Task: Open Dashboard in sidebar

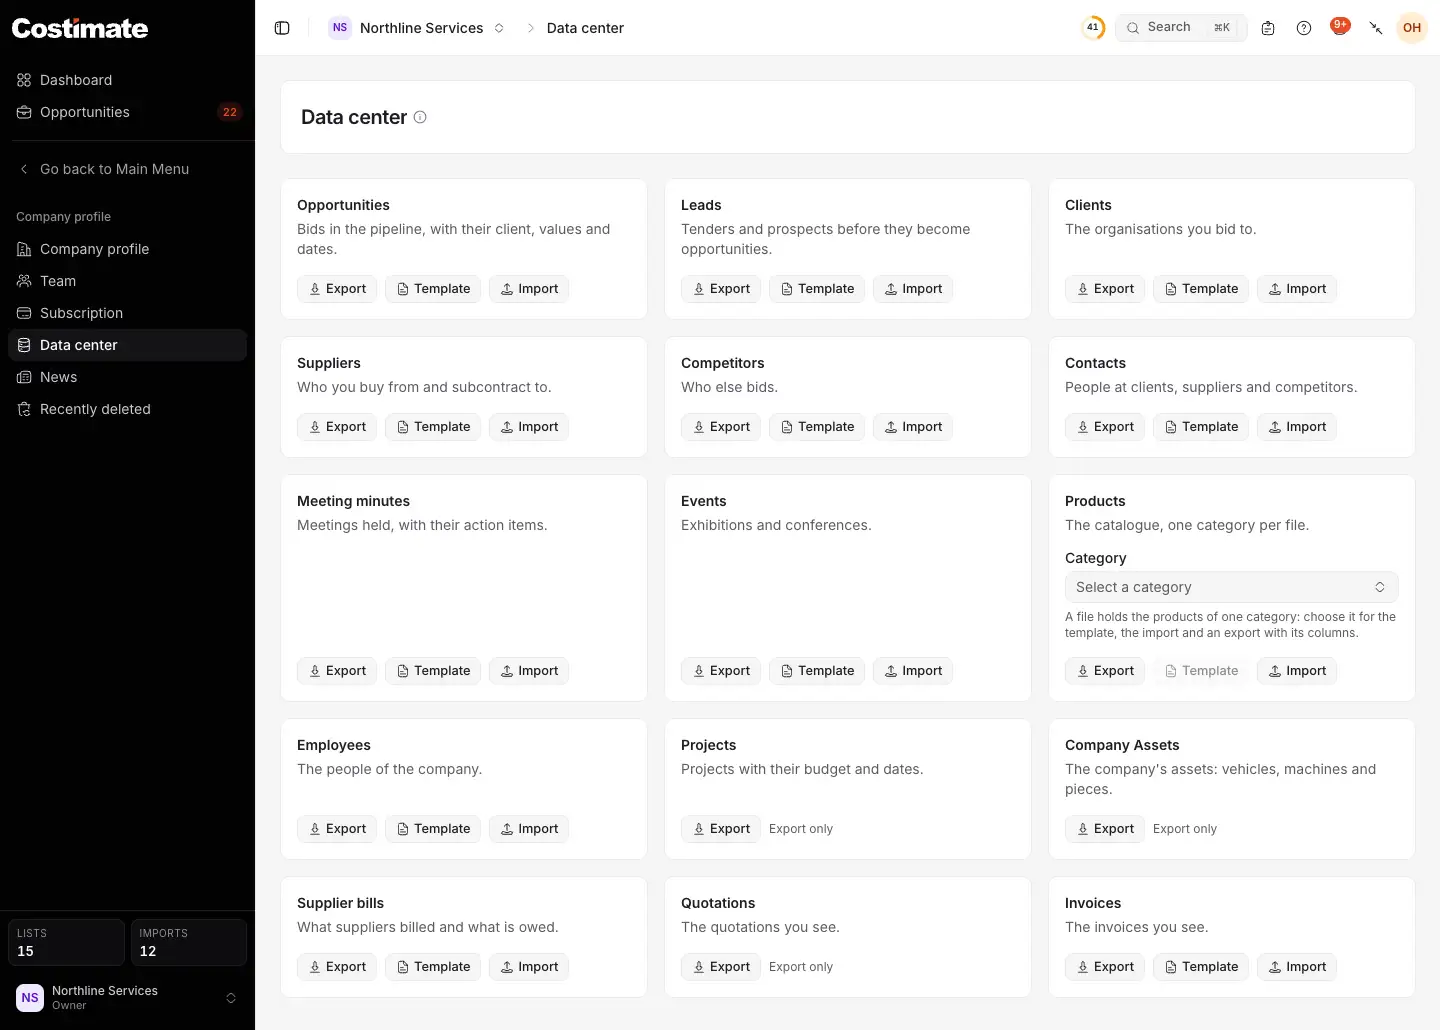Action: [127, 80]
